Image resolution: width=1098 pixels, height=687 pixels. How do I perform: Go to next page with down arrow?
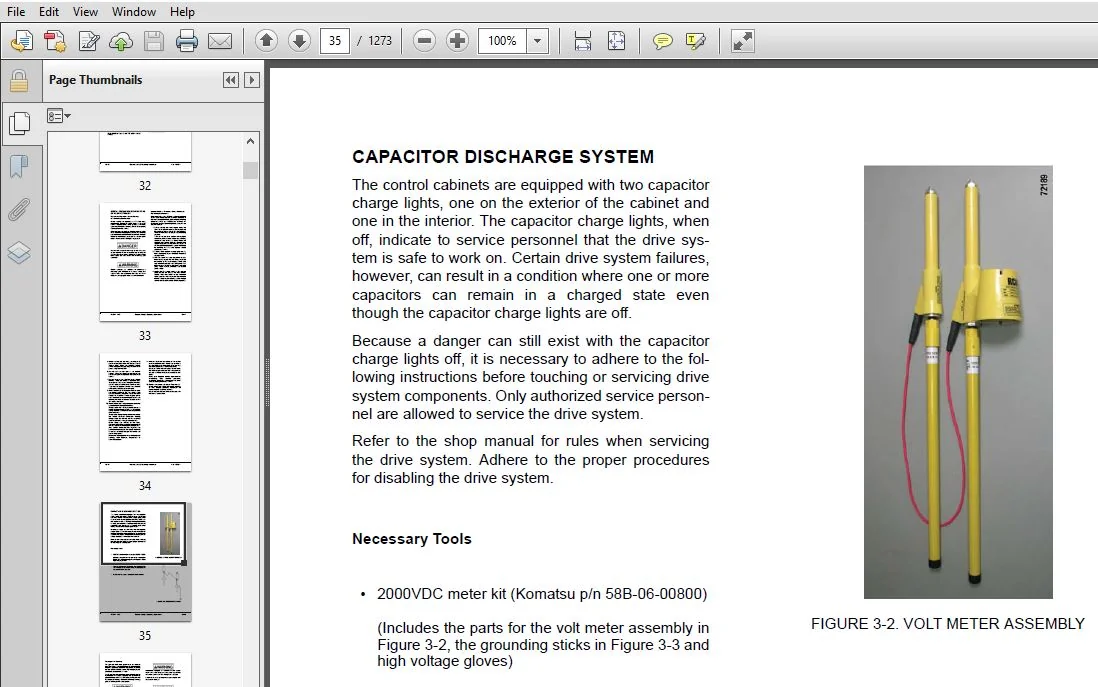299,41
